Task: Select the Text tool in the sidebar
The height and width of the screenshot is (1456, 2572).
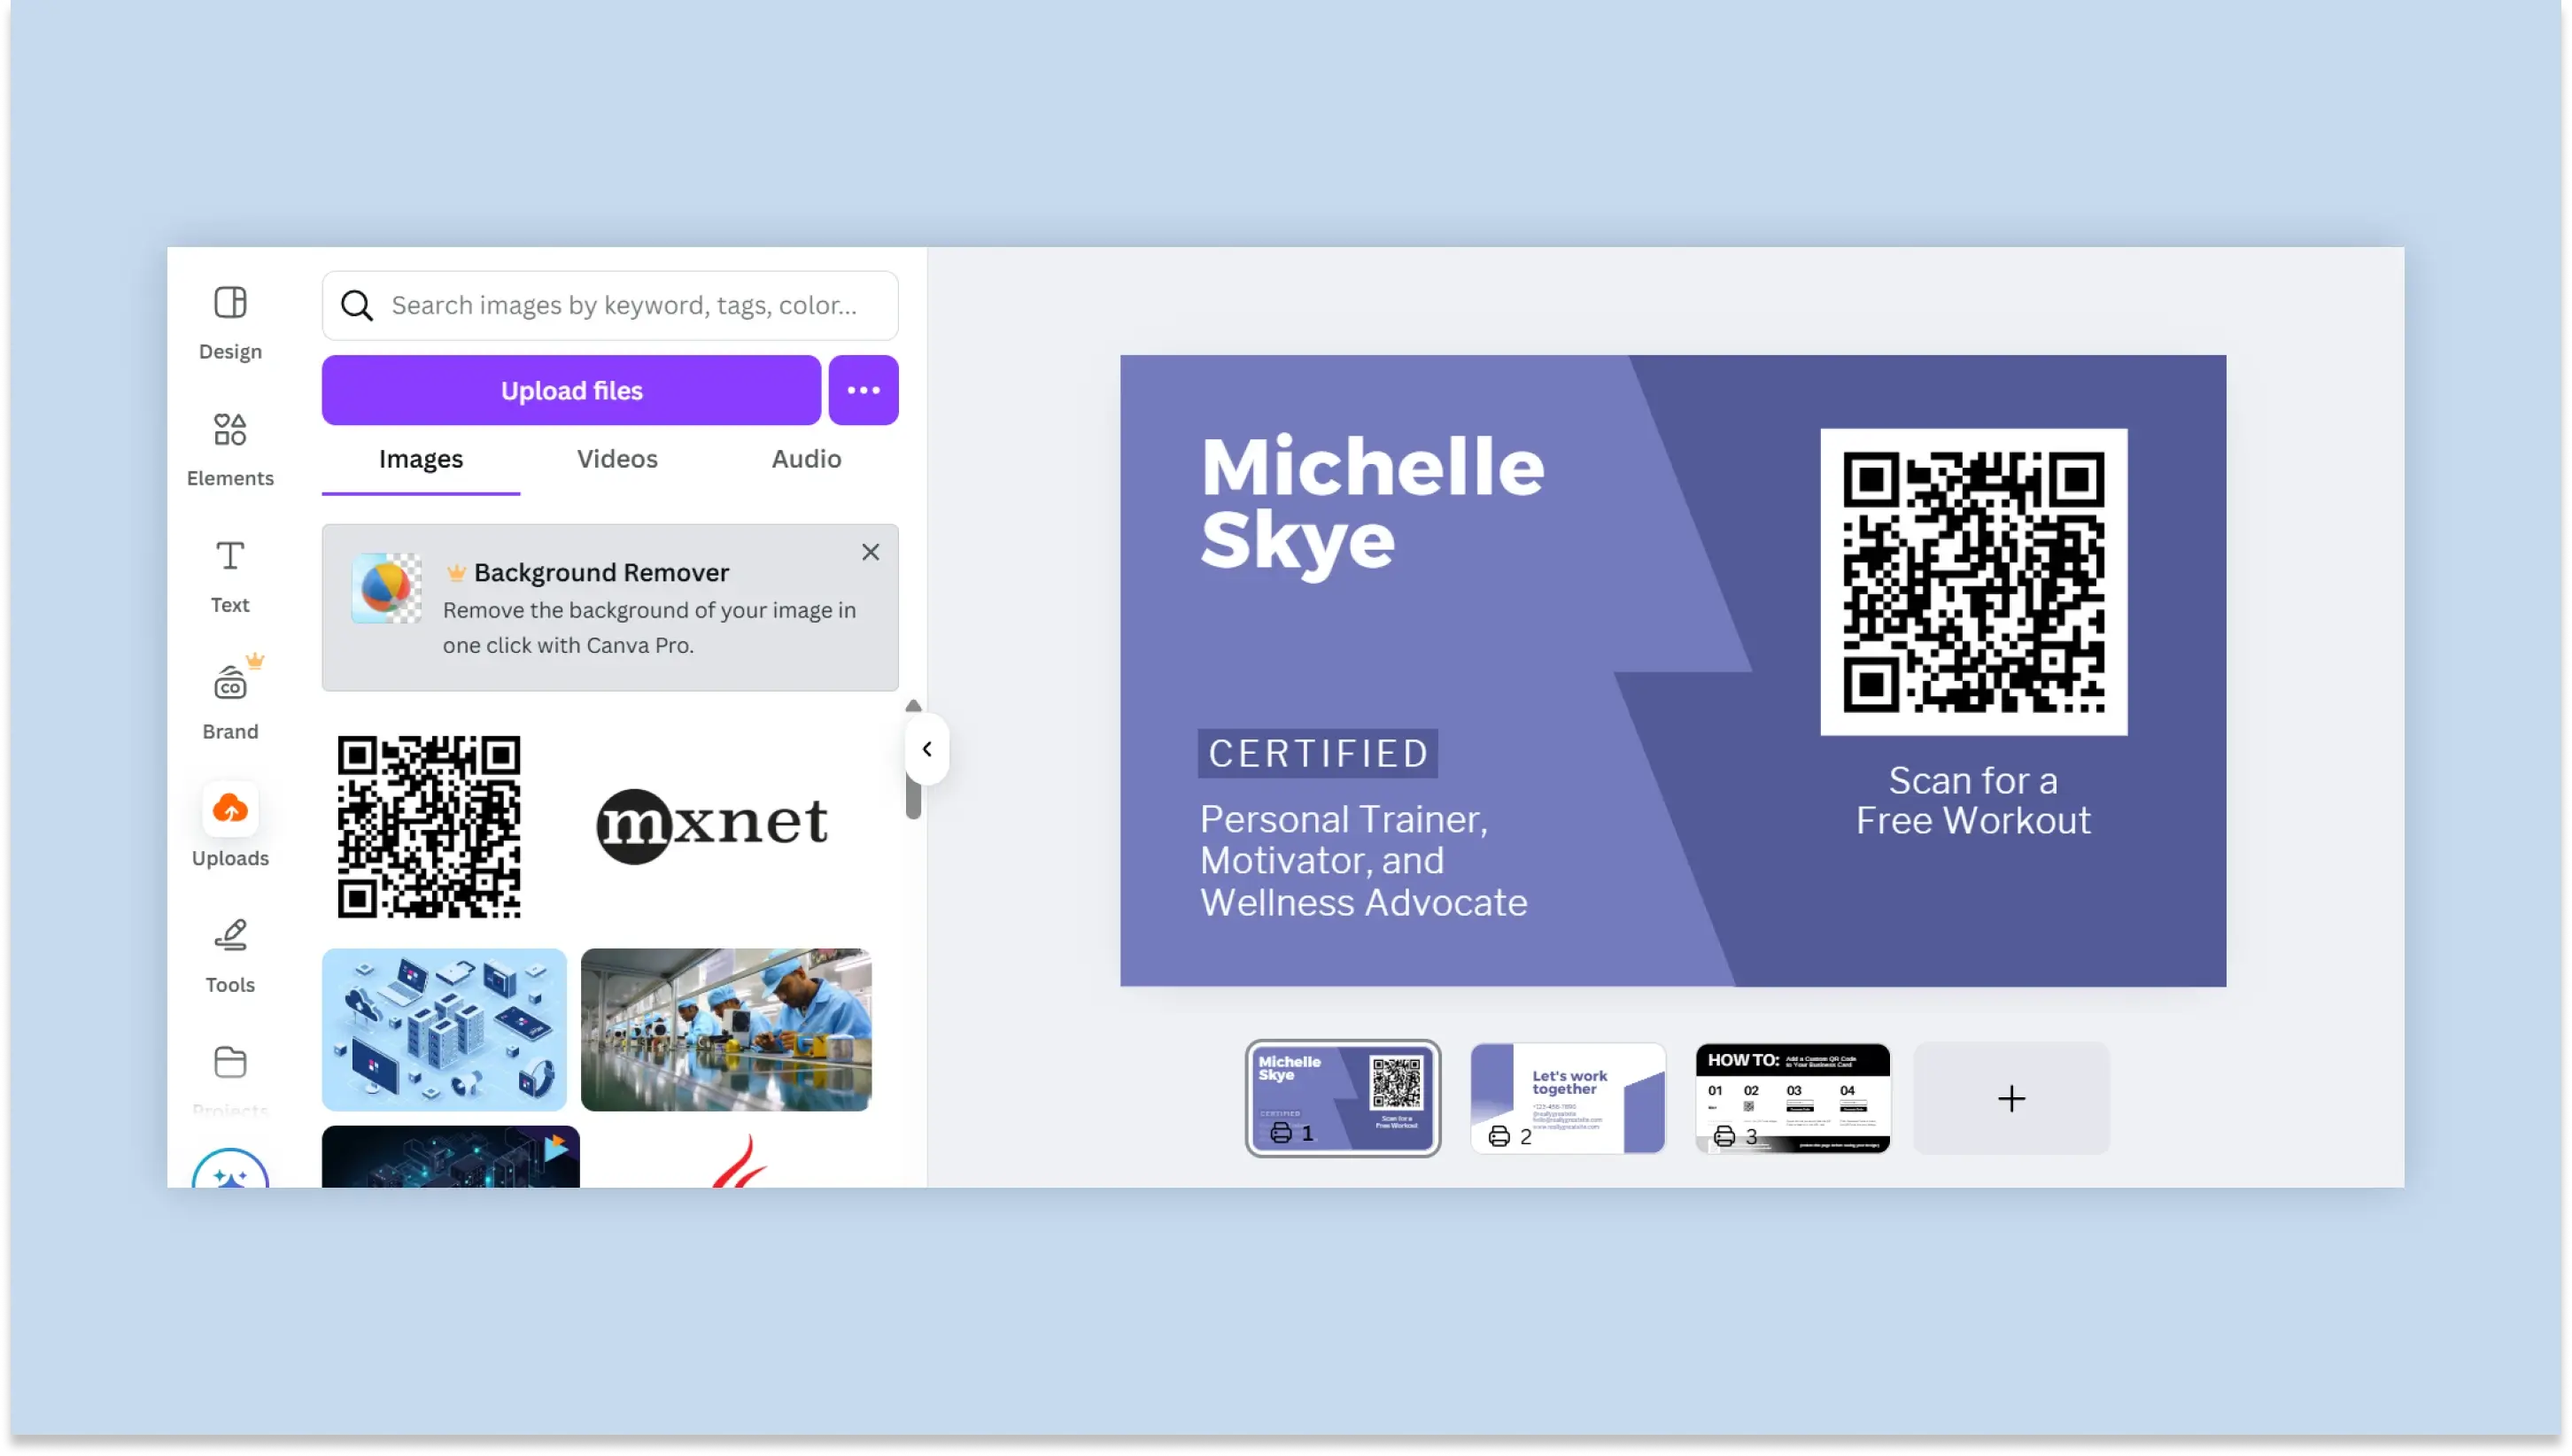Action: coord(230,576)
